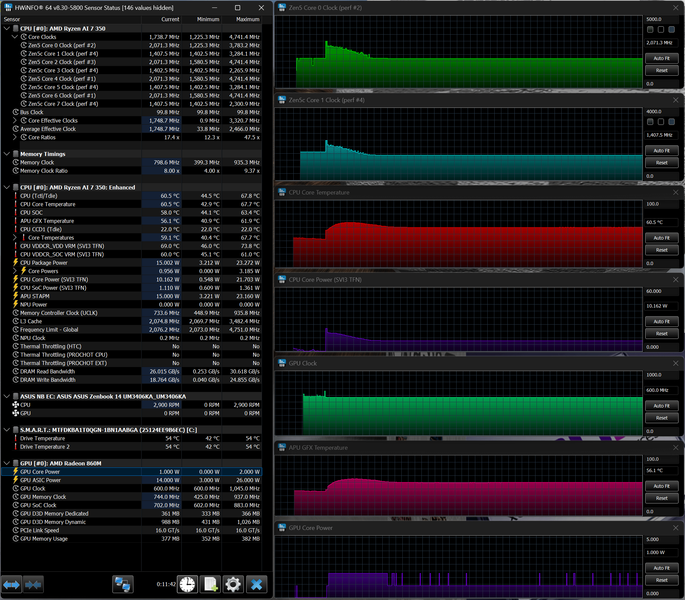
Task: Click clock icon beside GPU Memory Clock
Action: pos(16,497)
